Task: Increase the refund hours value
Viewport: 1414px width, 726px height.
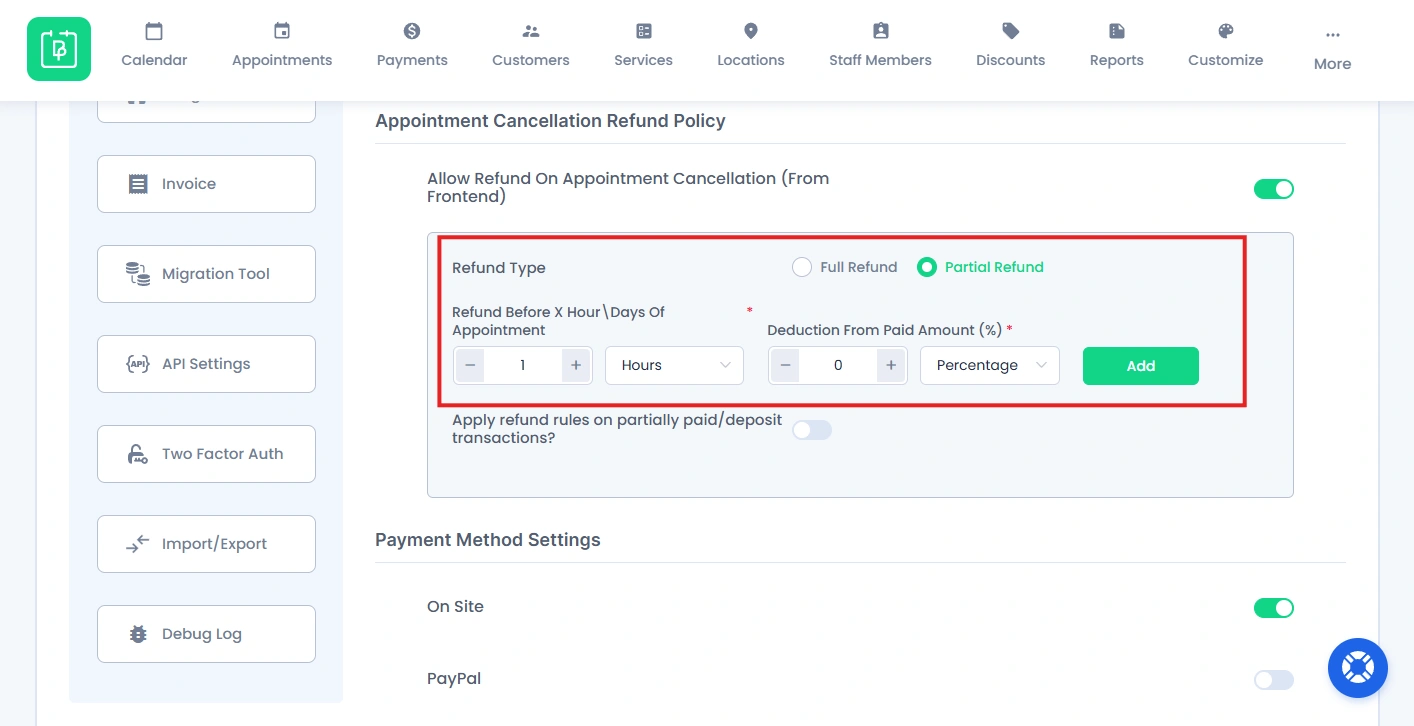Action: point(576,365)
